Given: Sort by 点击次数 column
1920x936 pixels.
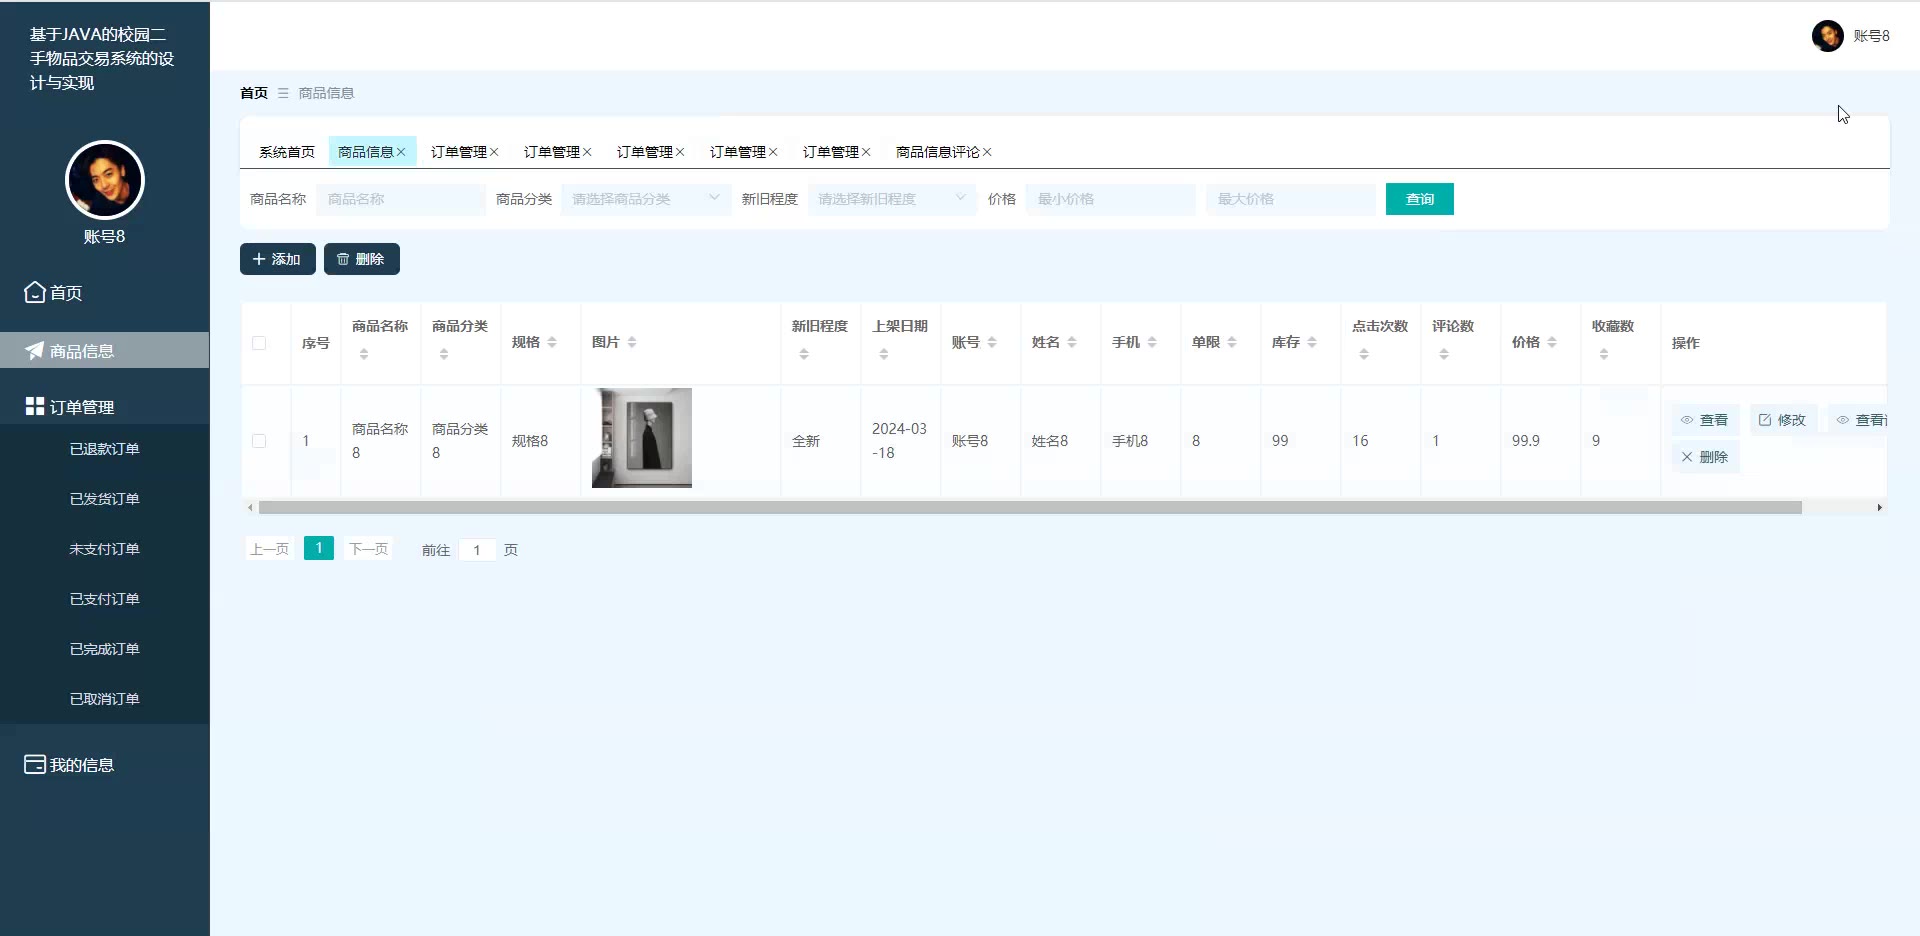Looking at the screenshot, I should click(1364, 354).
